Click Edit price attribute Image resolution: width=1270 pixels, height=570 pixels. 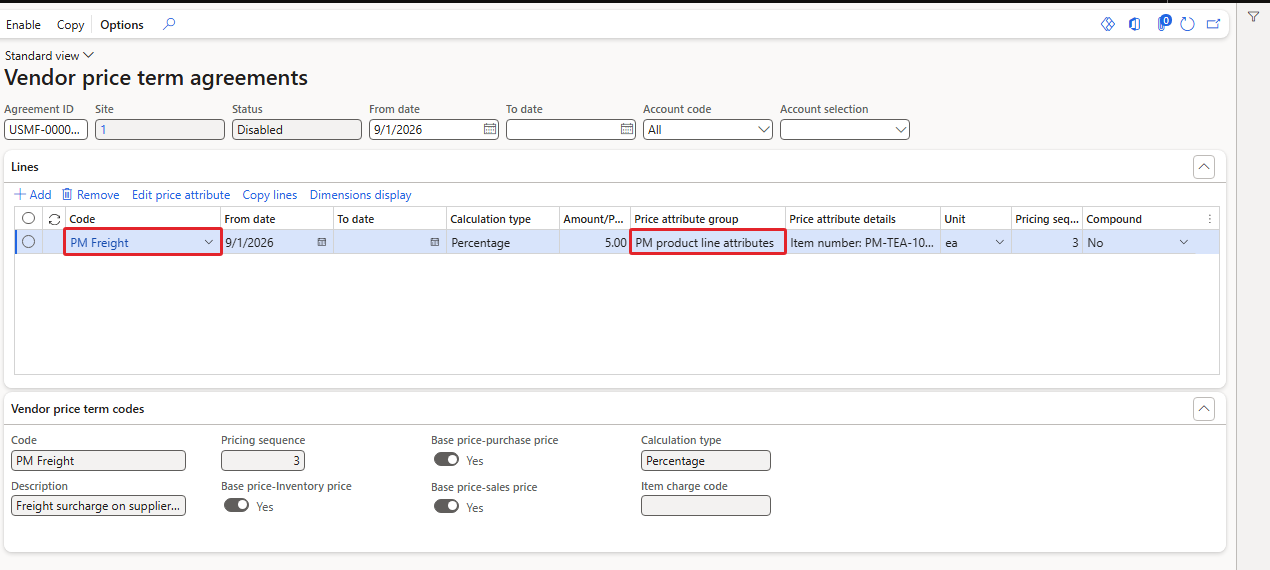tap(181, 195)
